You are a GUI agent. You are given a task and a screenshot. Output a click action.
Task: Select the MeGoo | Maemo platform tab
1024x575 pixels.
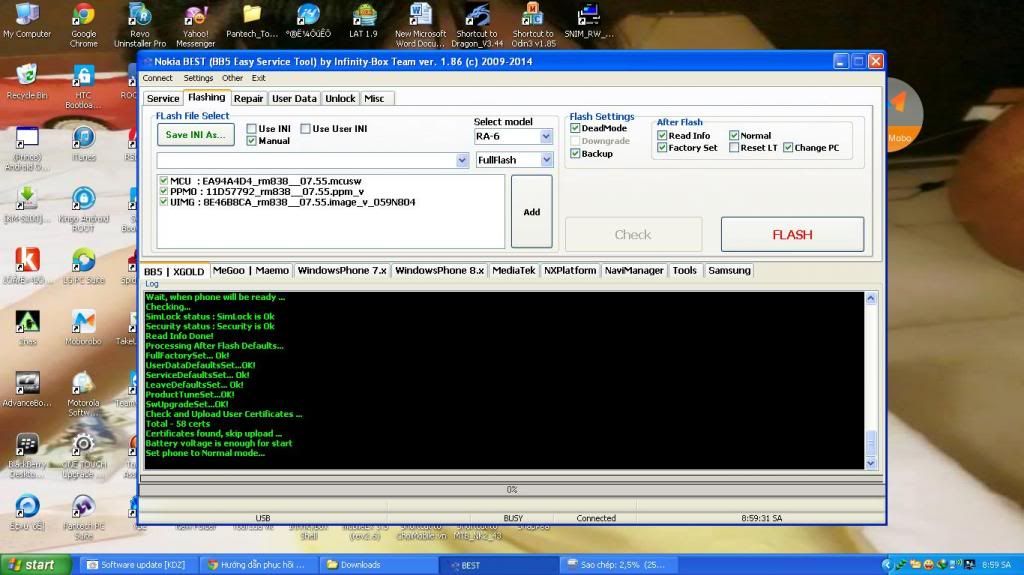coord(251,270)
